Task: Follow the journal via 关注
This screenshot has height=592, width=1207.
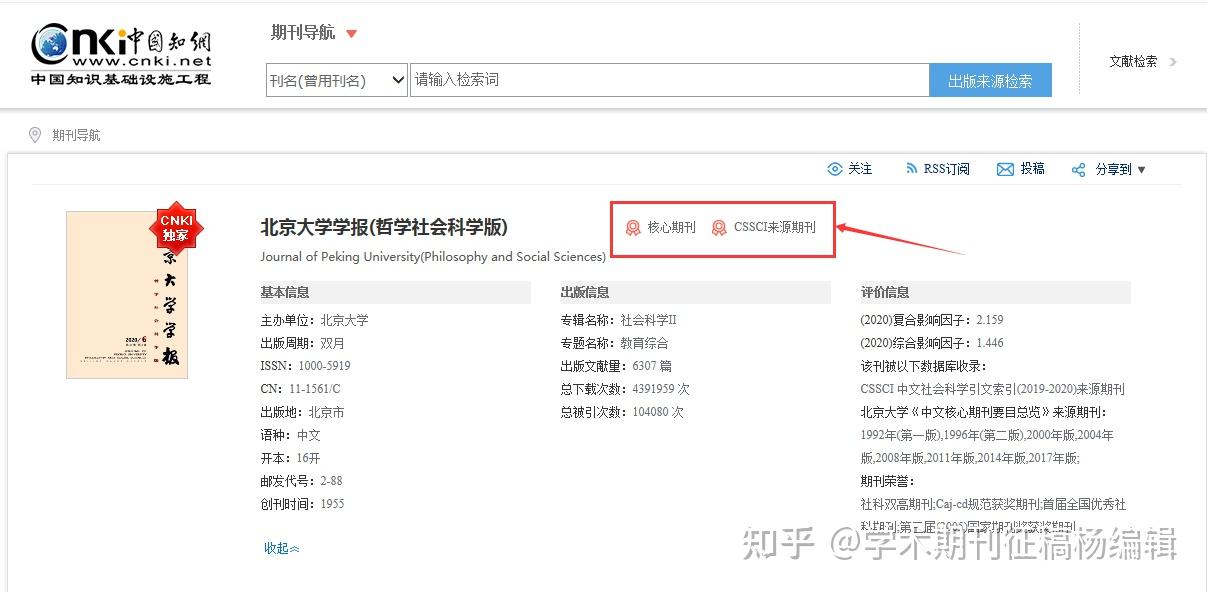Action: point(860,169)
